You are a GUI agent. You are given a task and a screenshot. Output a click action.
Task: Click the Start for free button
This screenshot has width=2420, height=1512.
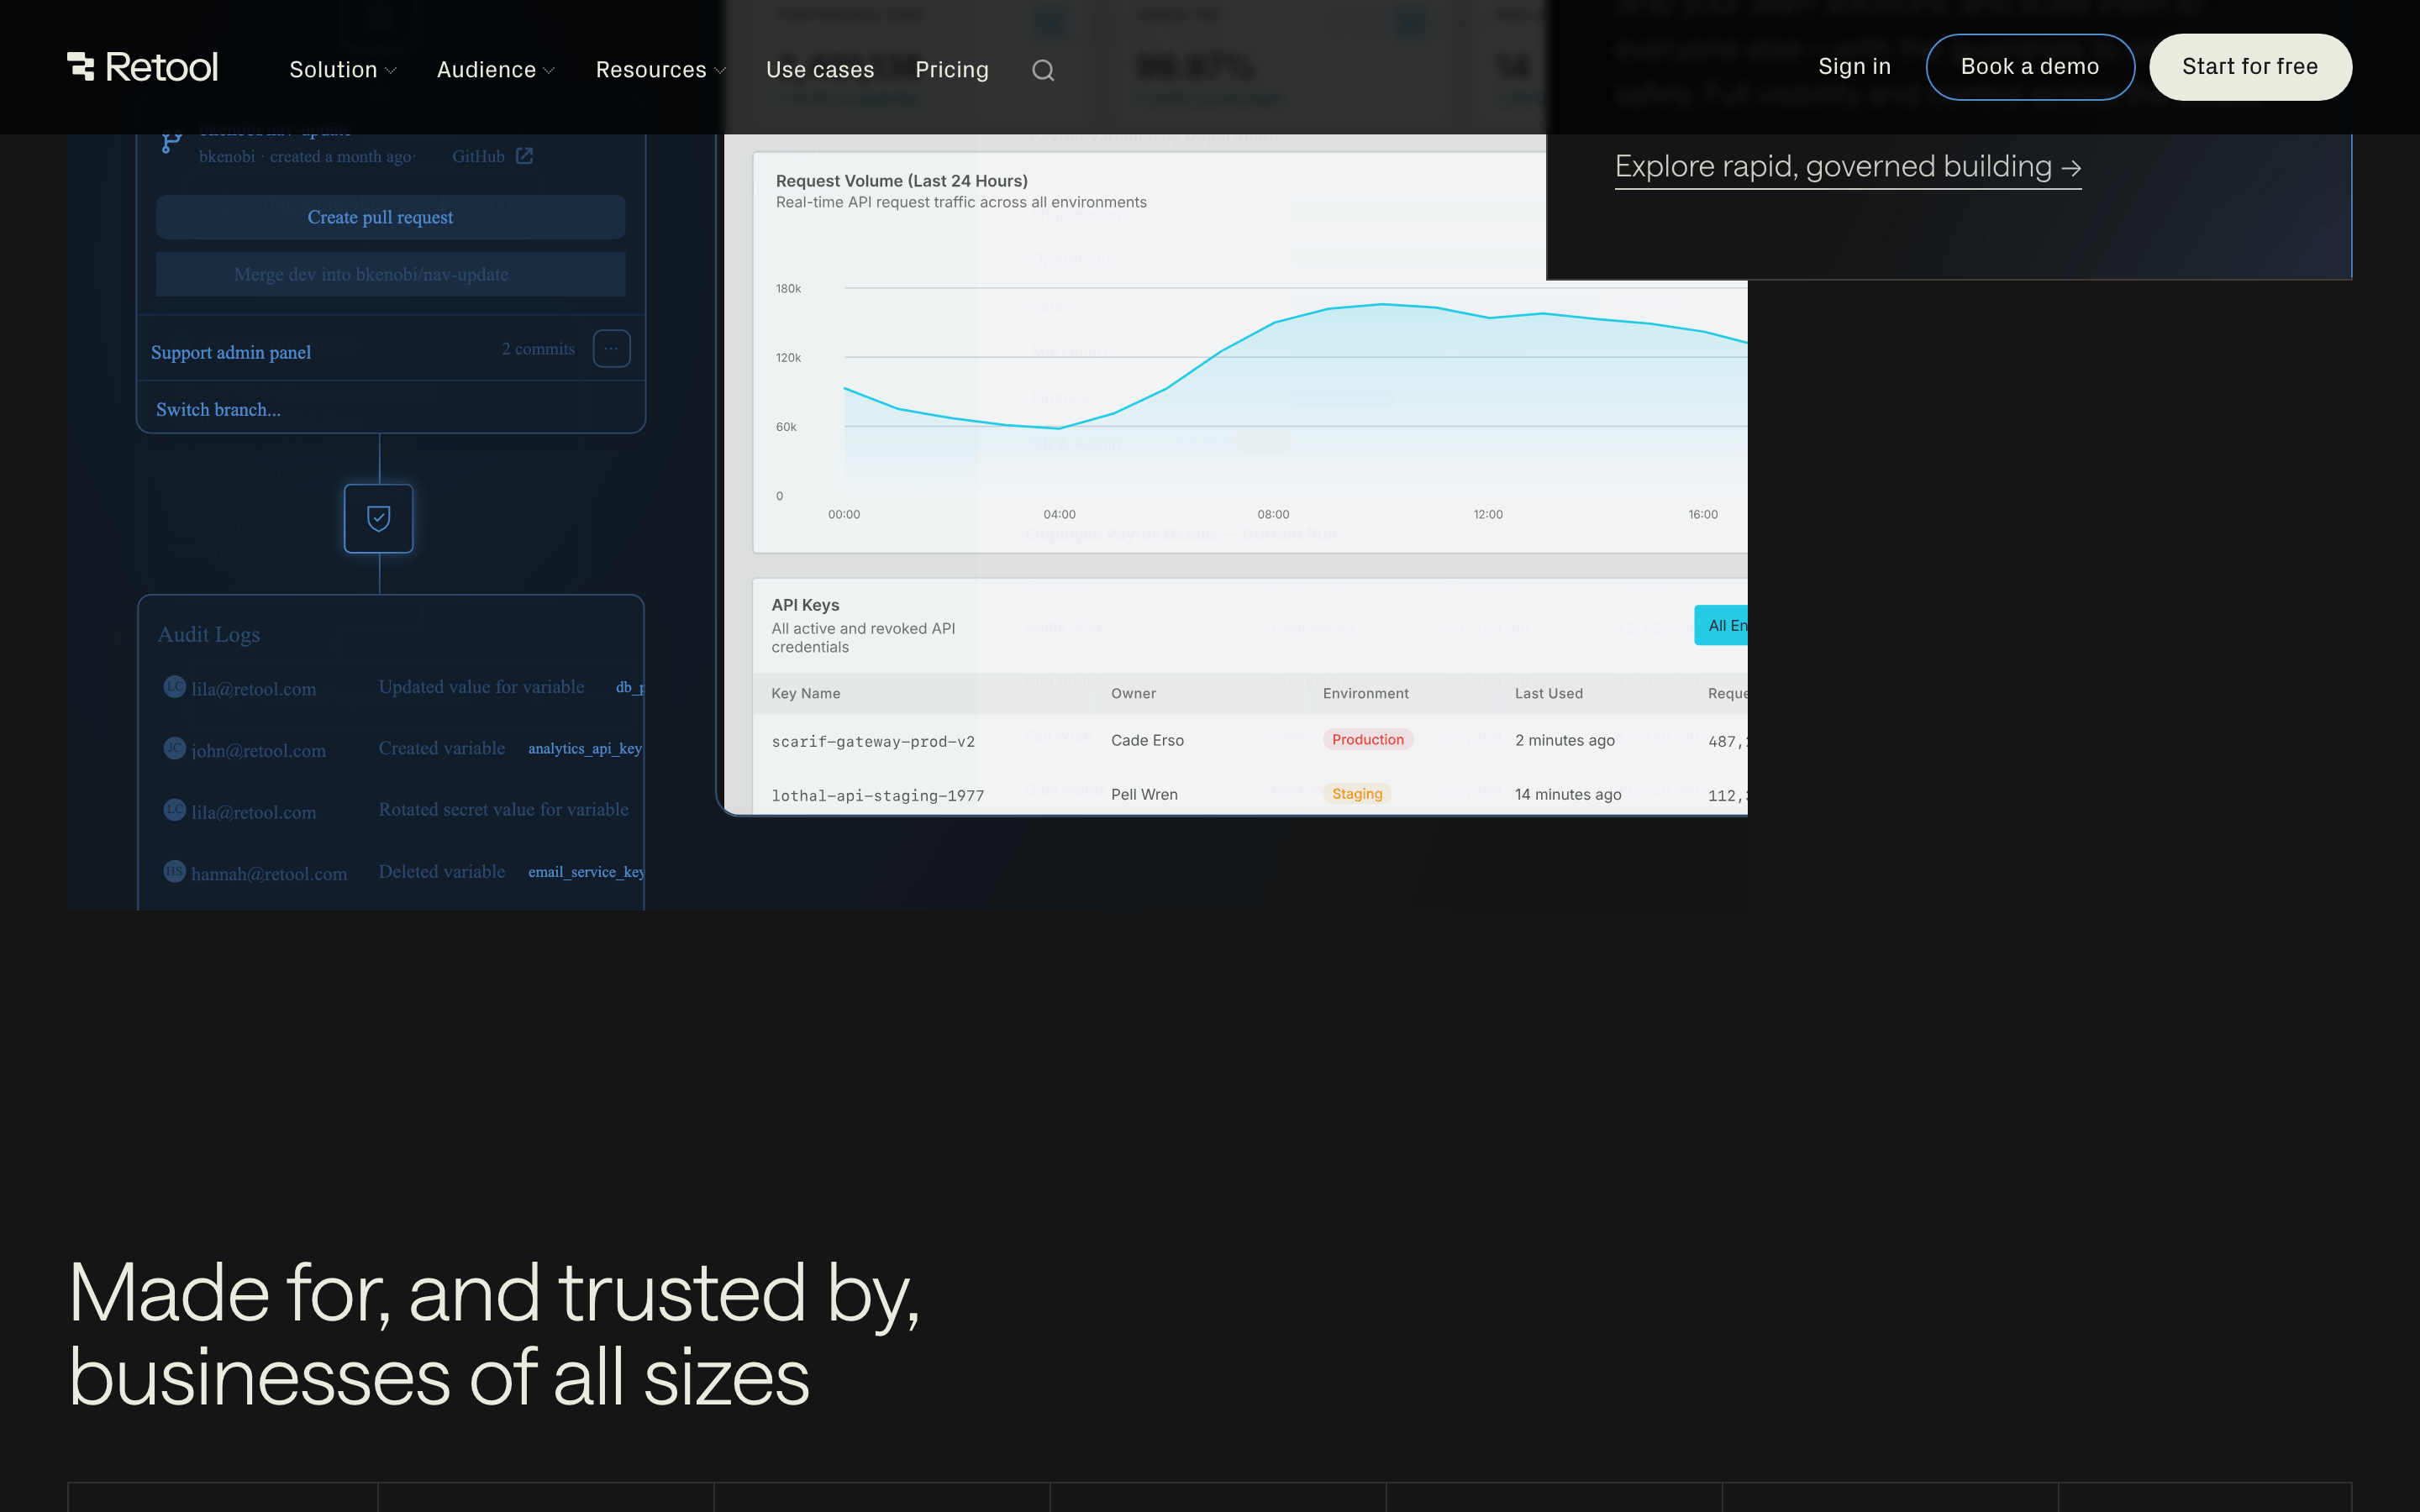2250,67
